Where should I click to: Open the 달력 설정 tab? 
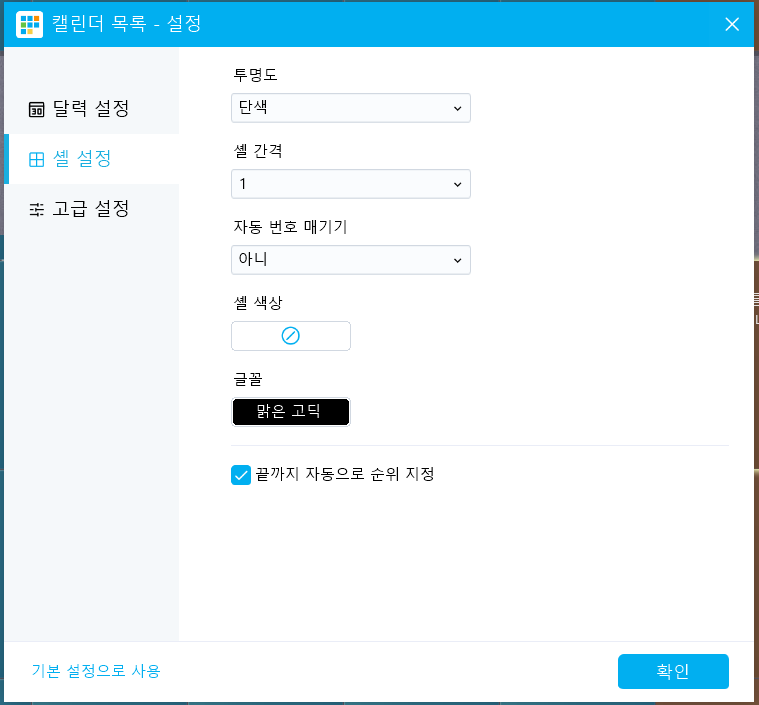[91, 108]
